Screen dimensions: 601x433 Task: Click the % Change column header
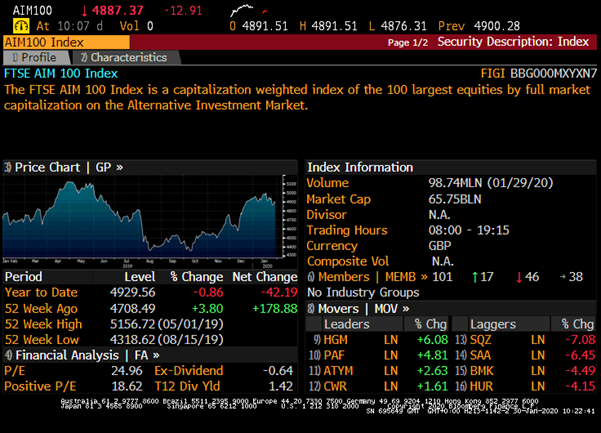pyautogui.click(x=197, y=277)
